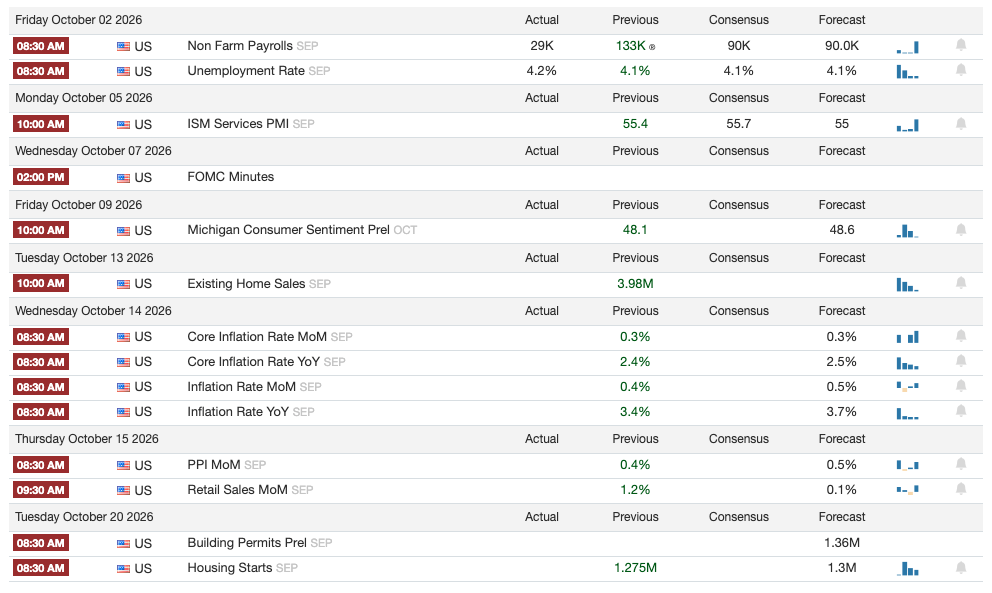Set alert bell for Core Inflation Rate YoY
Viewport: 992px width, 593px height.
[960, 361]
